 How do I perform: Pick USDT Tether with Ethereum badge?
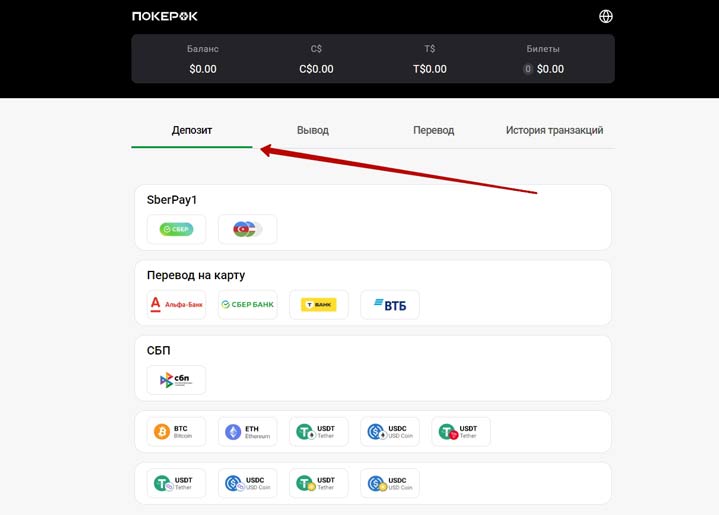click(319, 432)
